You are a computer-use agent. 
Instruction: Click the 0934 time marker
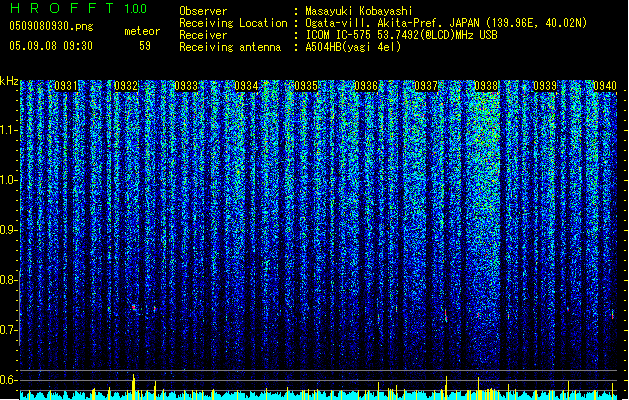pos(246,86)
